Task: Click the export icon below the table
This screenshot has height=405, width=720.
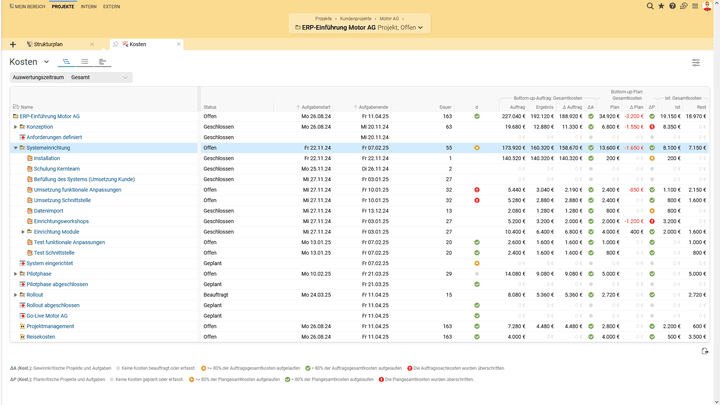Action: click(x=705, y=351)
